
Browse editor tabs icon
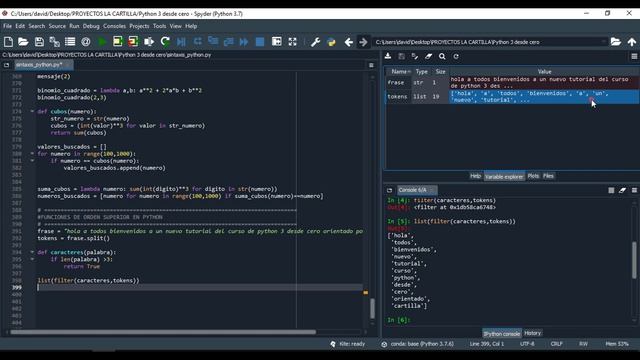tap(6, 65)
